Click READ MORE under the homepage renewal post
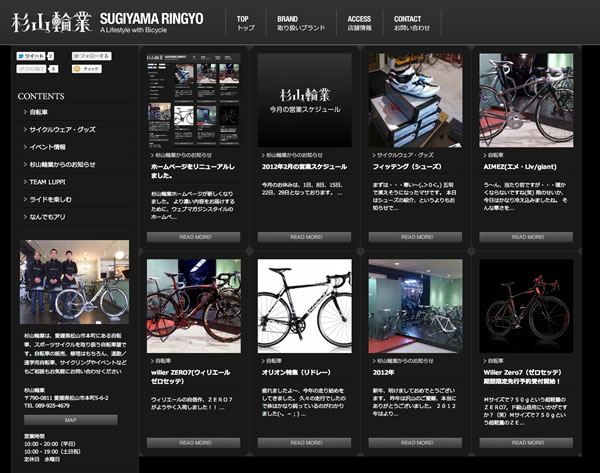The width and height of the screenshot is (600, 473). [194, 237]
